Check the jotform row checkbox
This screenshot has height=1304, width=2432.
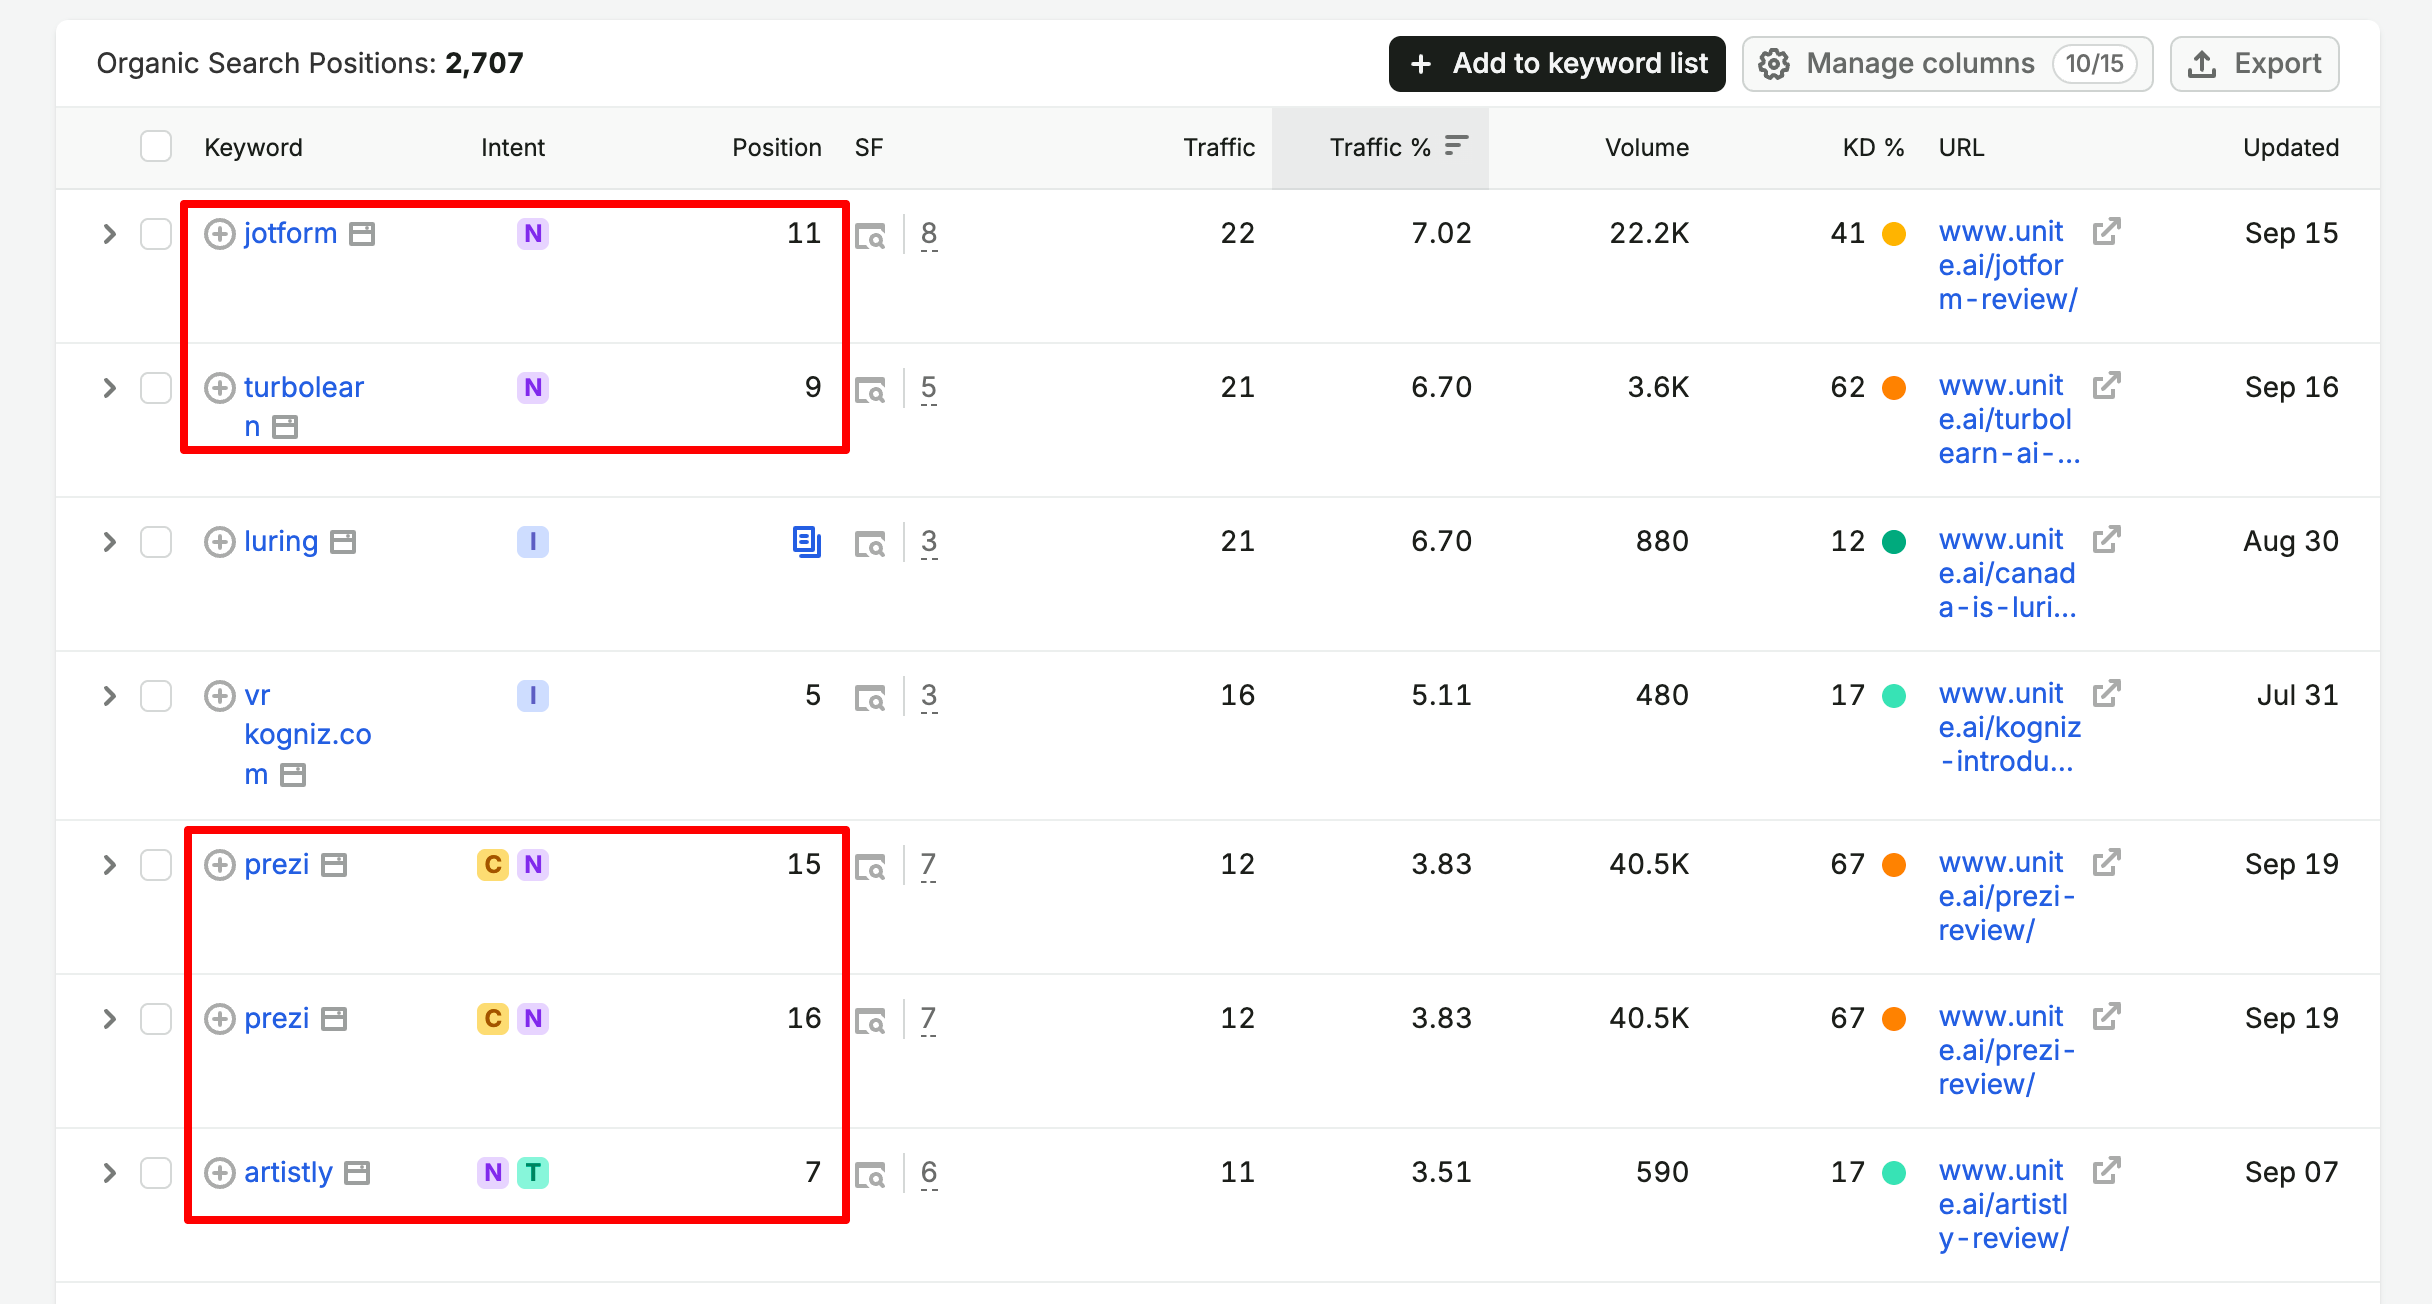point(156,234)
